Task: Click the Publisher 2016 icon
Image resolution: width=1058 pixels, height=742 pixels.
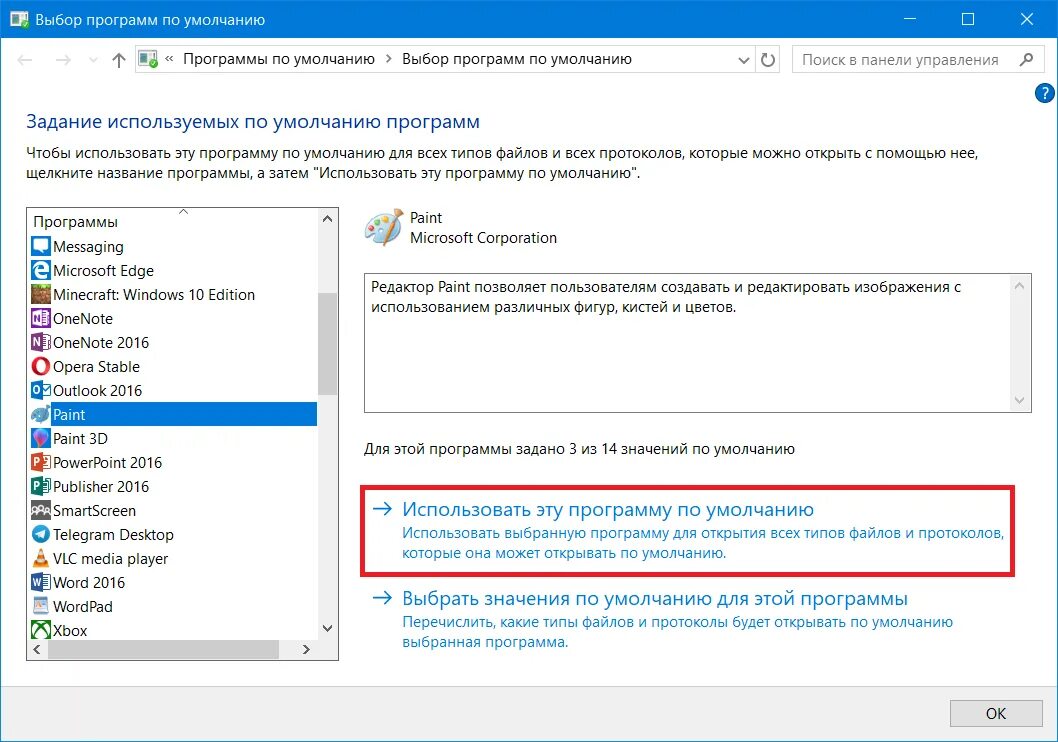Action: pyautogui.click(x=40, y=486)
